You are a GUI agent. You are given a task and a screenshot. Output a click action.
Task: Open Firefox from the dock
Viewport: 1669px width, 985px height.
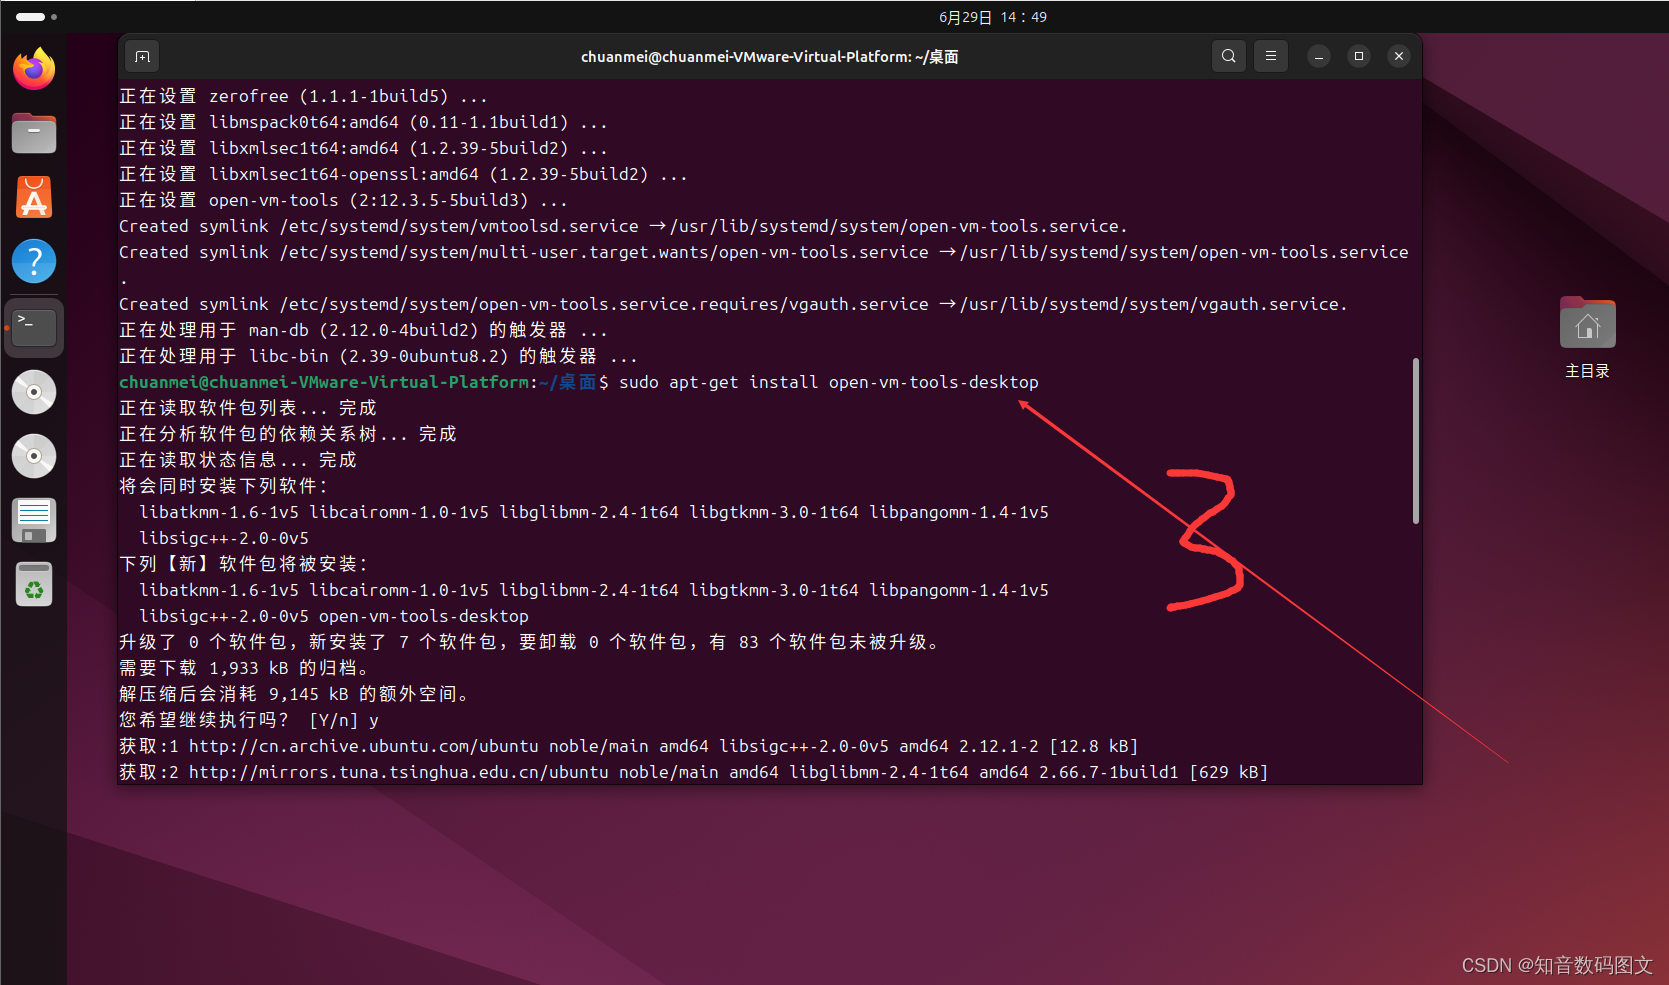[34, 68]
